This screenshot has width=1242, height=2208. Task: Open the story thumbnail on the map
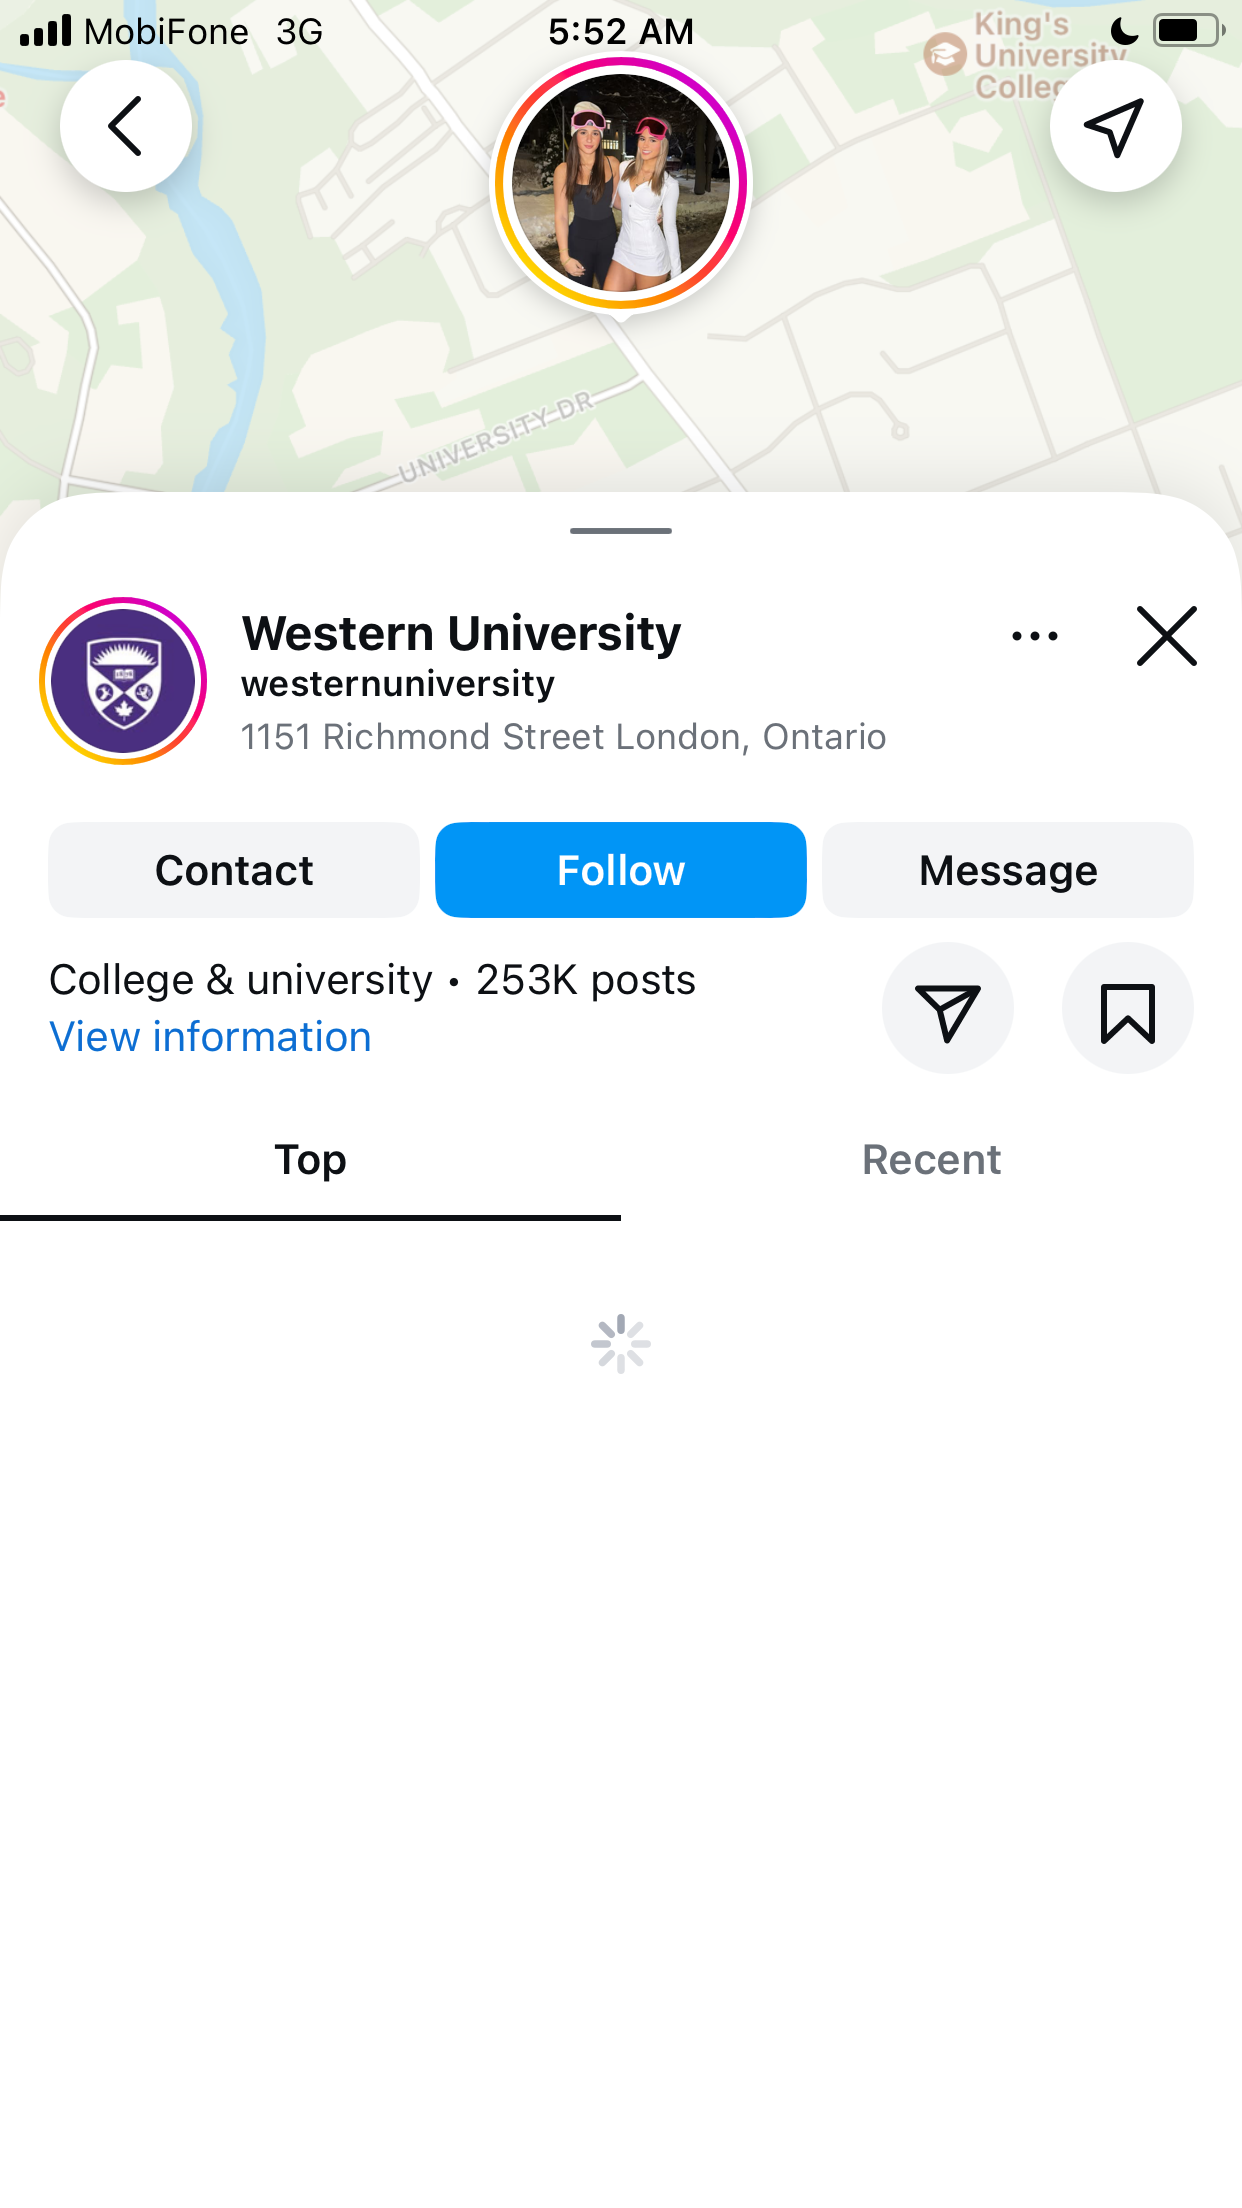coord(621,183)
